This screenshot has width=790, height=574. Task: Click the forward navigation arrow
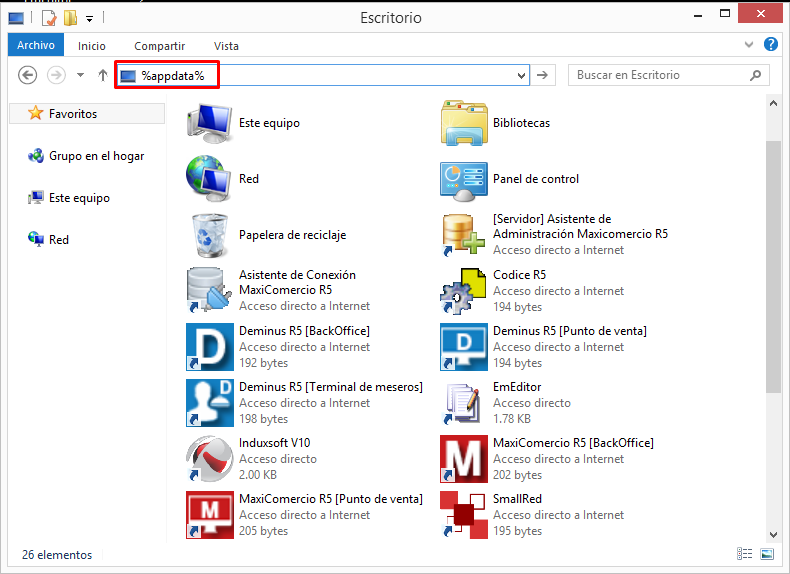pos(56,75)
